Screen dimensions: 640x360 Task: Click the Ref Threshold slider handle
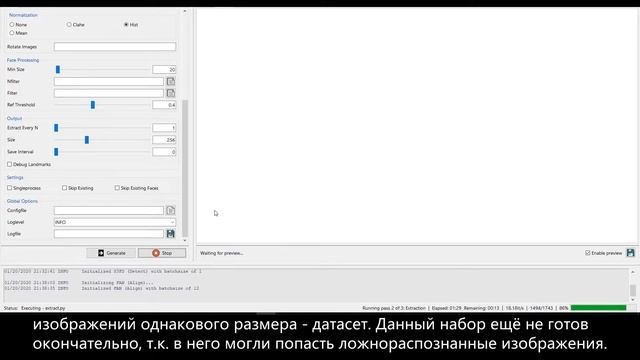(93, 105)
